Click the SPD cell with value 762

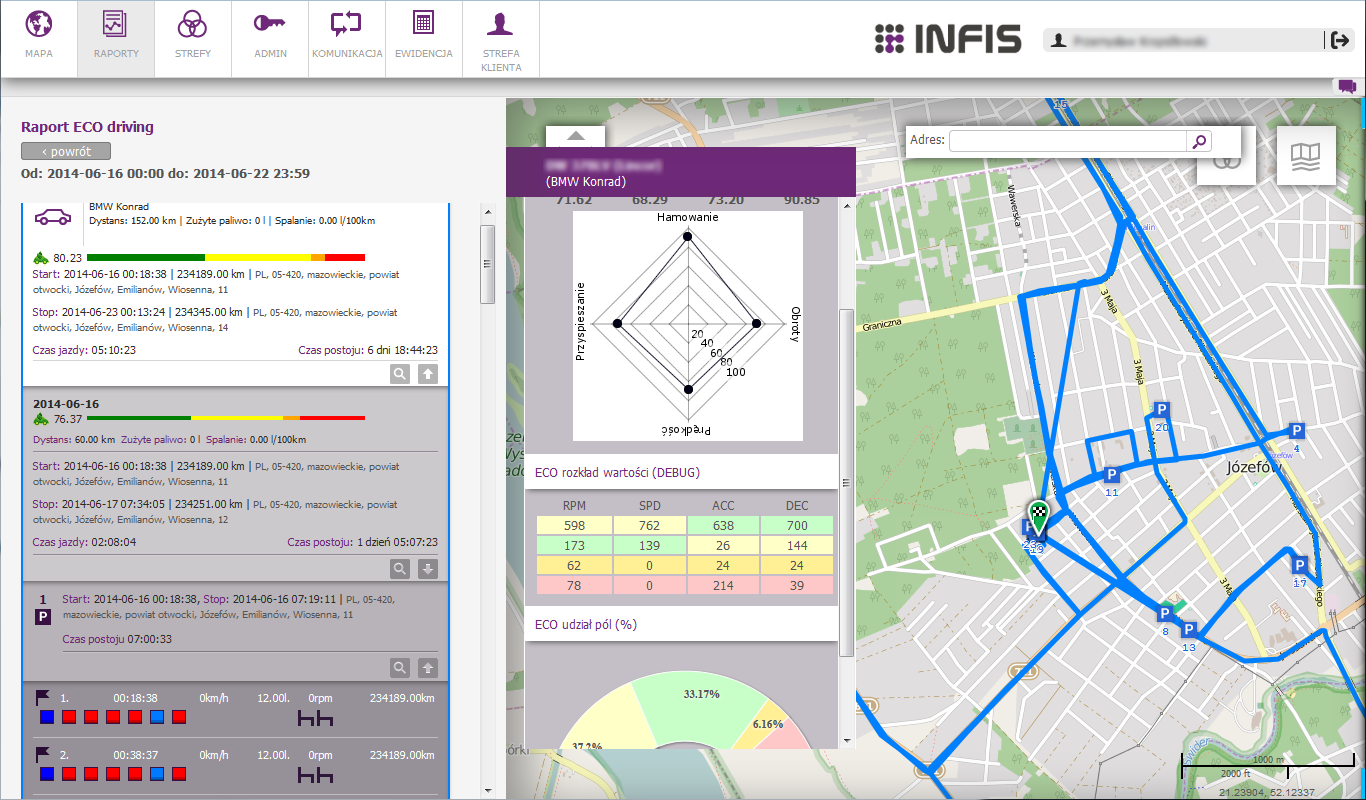[648, 525]
